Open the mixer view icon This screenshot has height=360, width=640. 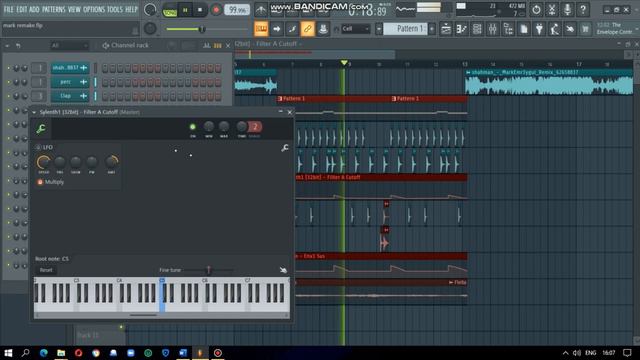493,29
